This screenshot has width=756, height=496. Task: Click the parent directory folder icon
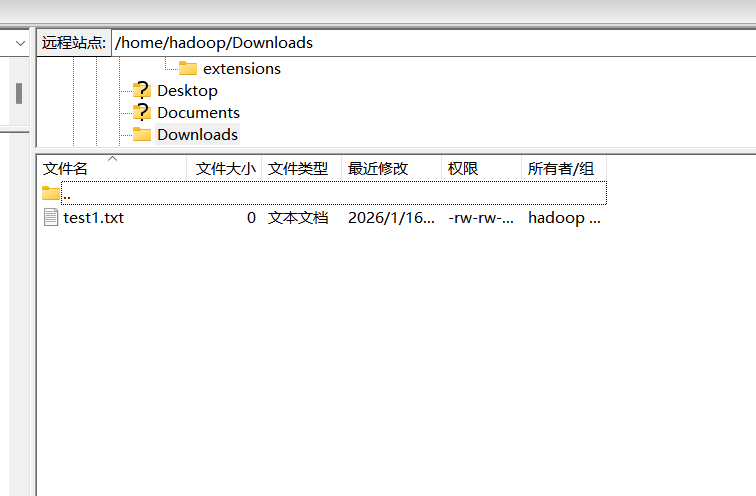coord(51,193)
